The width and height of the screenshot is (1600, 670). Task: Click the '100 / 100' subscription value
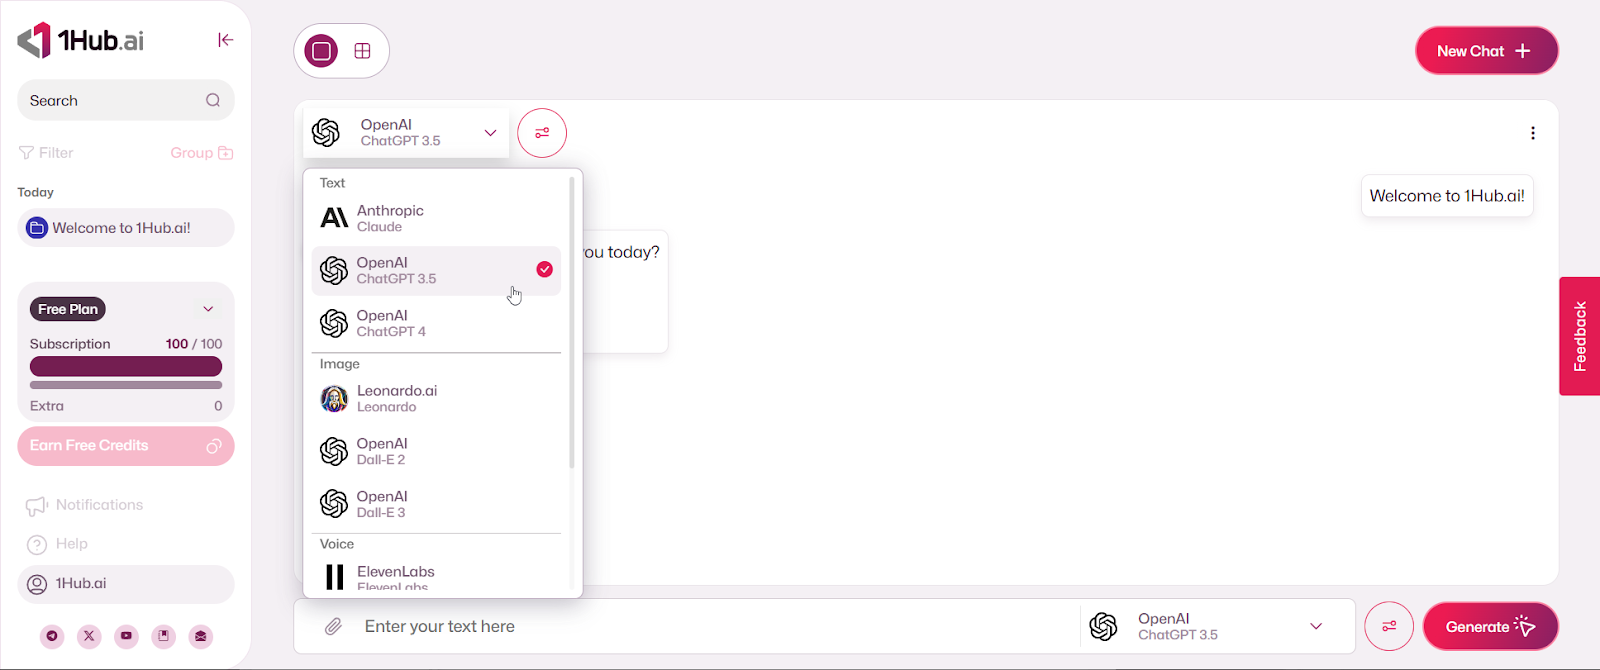click(194, 344)
